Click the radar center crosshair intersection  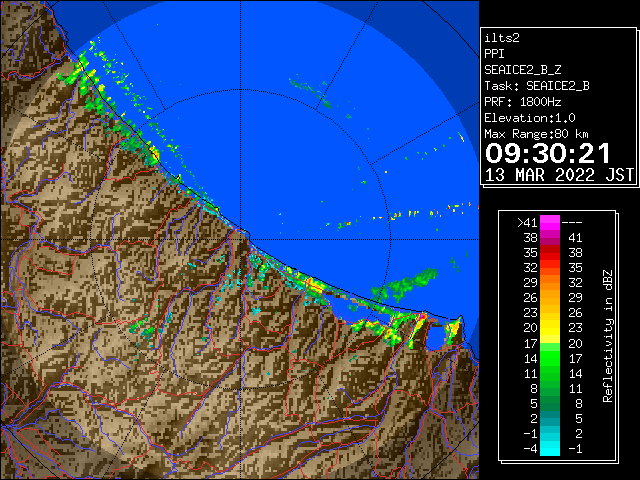coord(241,239)
